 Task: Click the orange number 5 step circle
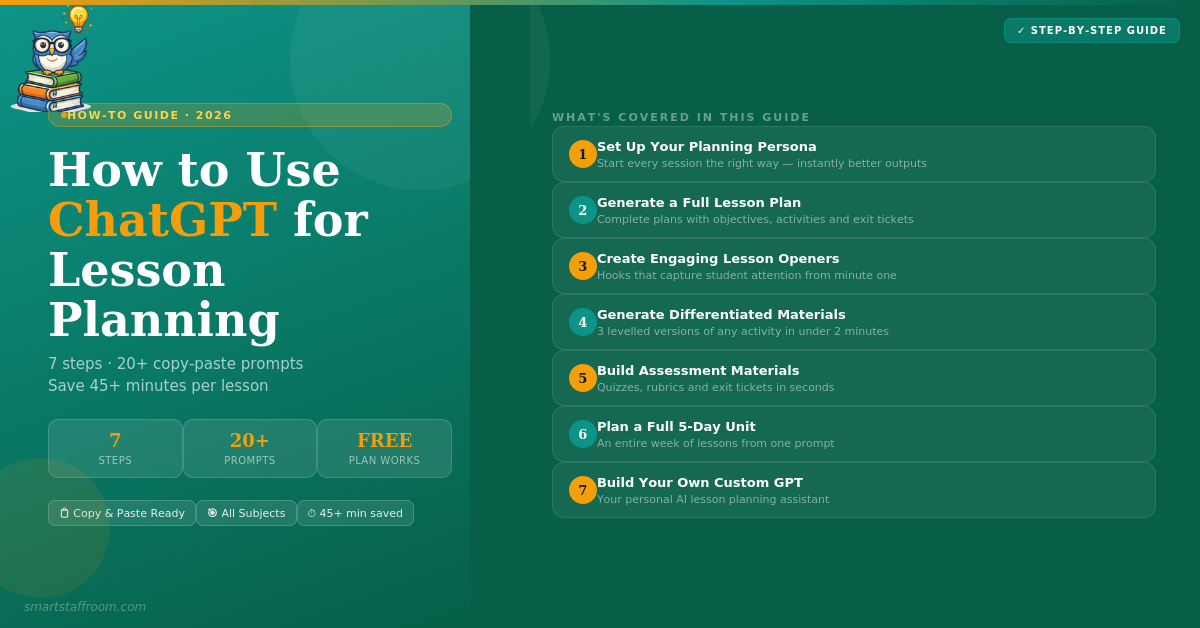(x=583, y=378)
